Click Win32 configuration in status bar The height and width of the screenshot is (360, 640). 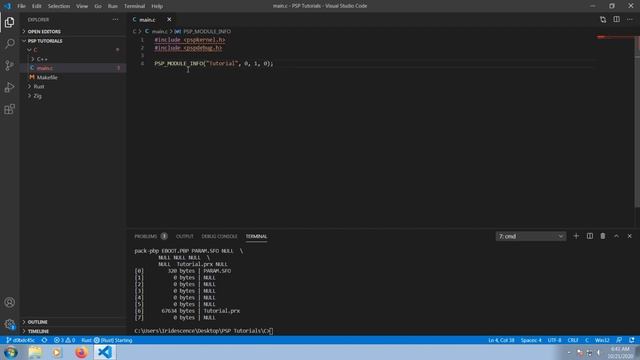(602, 340)
